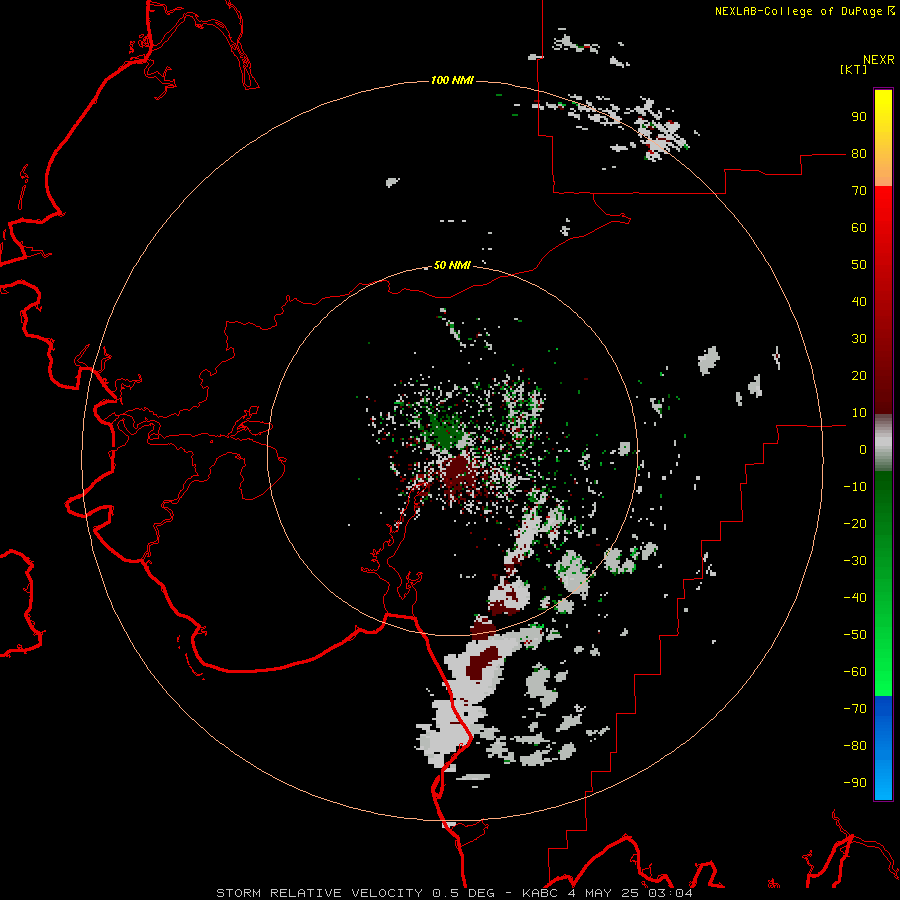The width and height of the screenshot is (900, 900).
Task: Select the -40 value on the velocity scale
Action: click(855, 598)
